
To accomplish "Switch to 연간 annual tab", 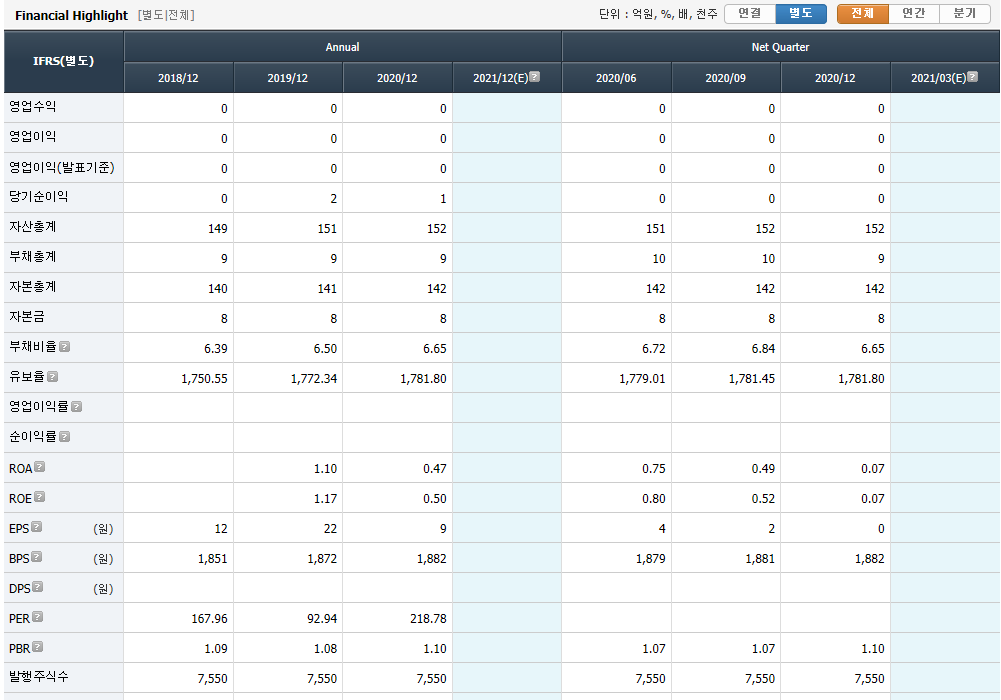I will tap(914, 13).
